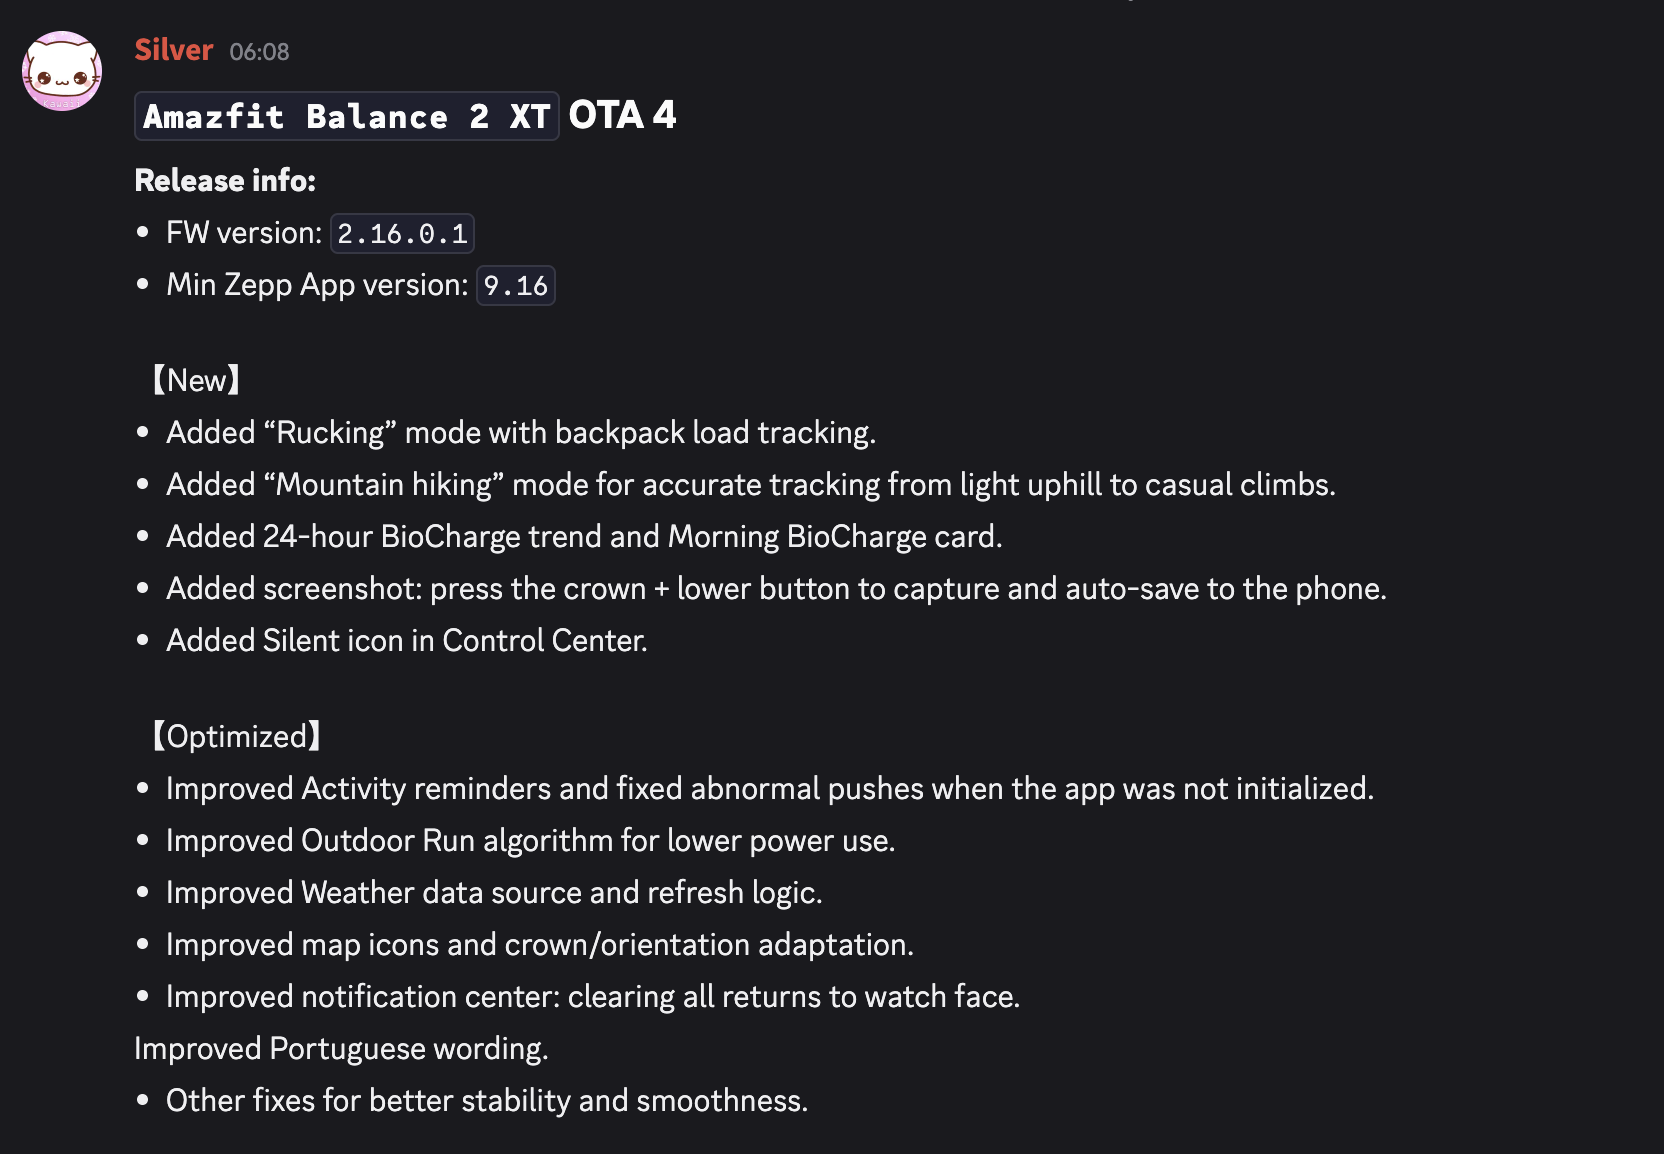Click the Added screenshot bullet line
The width and height of the screenshot is (1664, 1154).
[776, 588]
